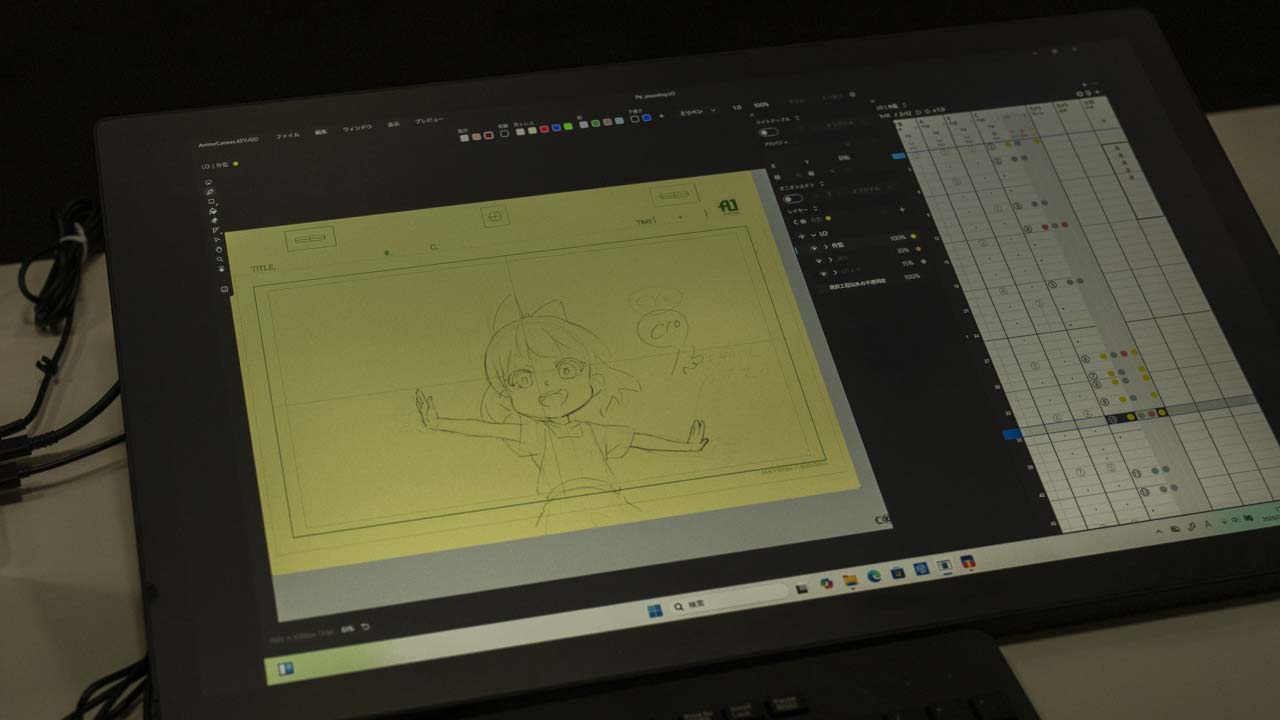Toggle the onion skin switch
The width and height of the screenshot is (1280, 720).
(x=792, y=198)
